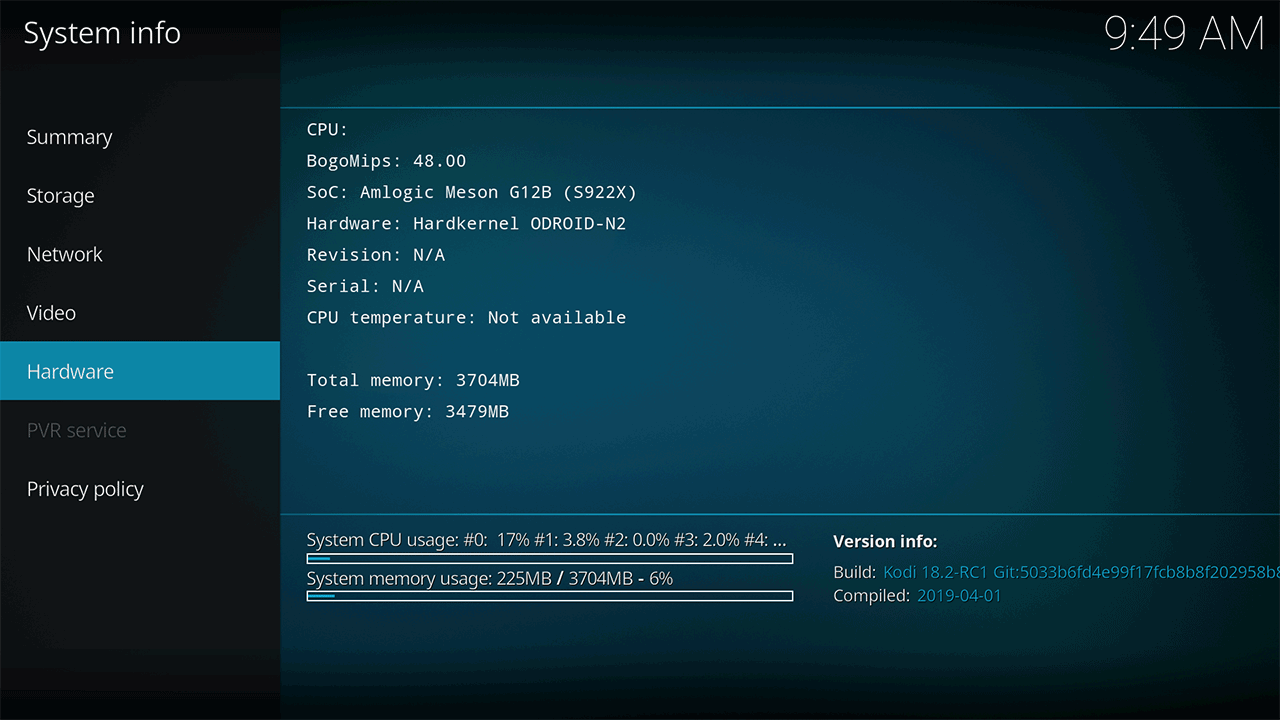The image size is (1280, 720).
Task: Click the System CPU usage progress bar
Action: (549, 559)
